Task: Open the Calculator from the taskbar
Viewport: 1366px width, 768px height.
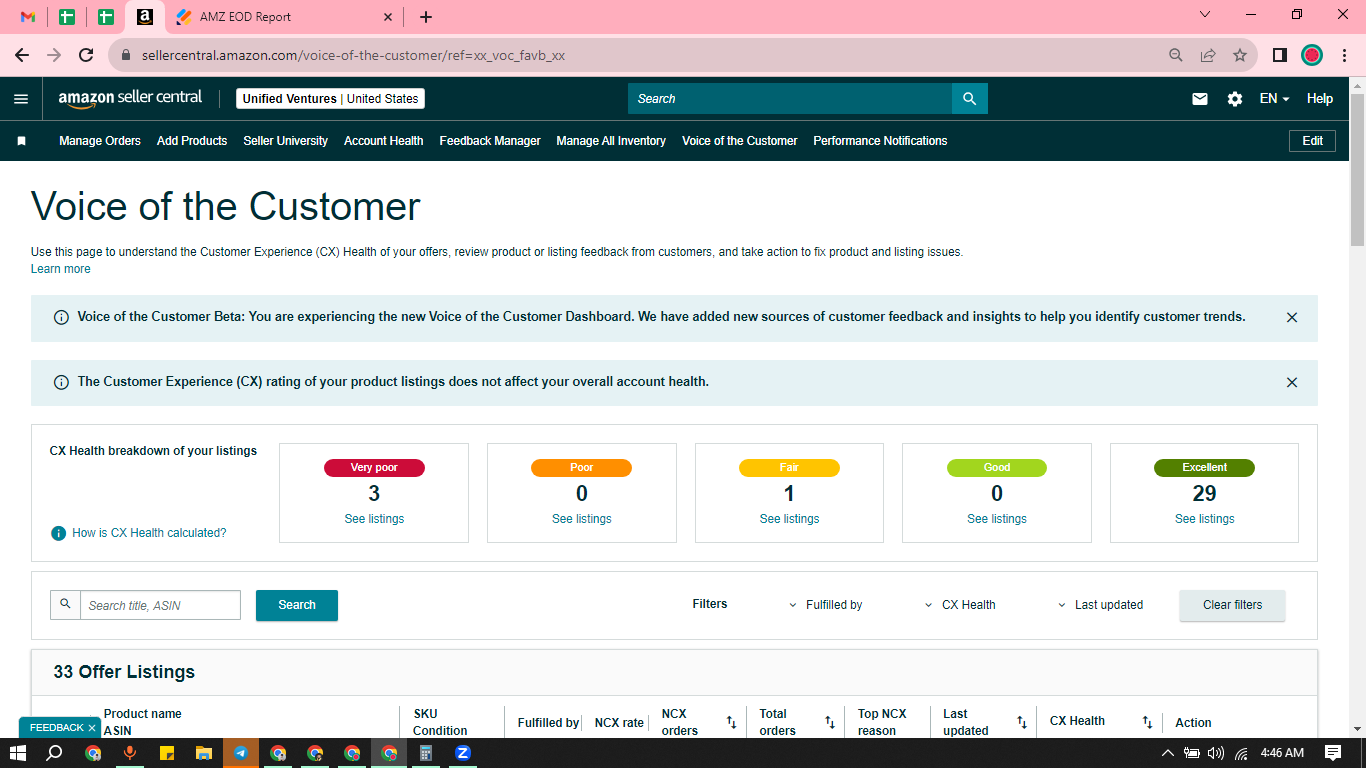Action: 425,753
